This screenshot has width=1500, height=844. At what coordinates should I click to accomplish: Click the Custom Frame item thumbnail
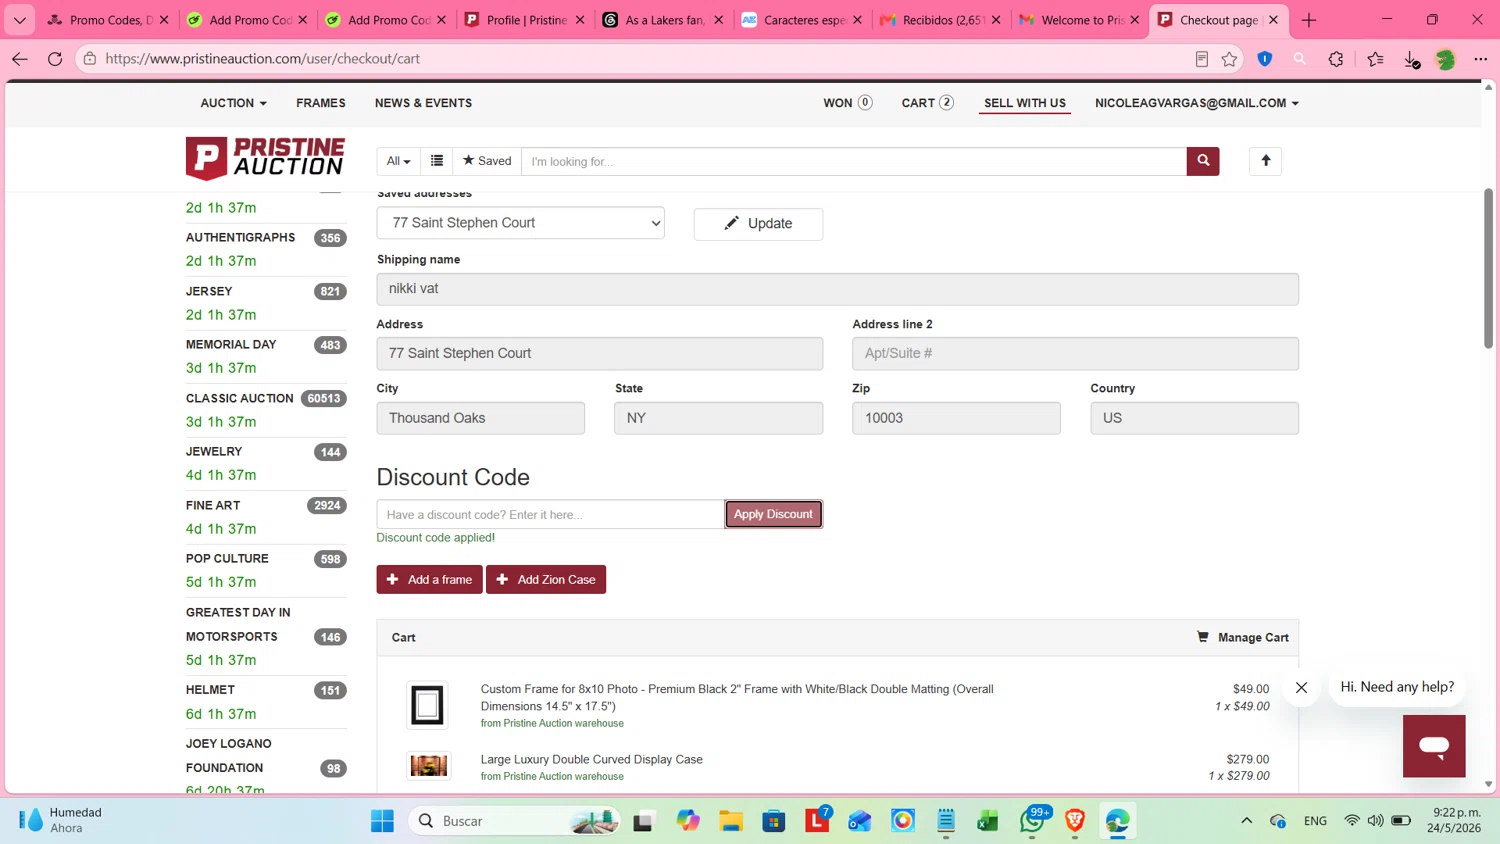coord(428,705)
